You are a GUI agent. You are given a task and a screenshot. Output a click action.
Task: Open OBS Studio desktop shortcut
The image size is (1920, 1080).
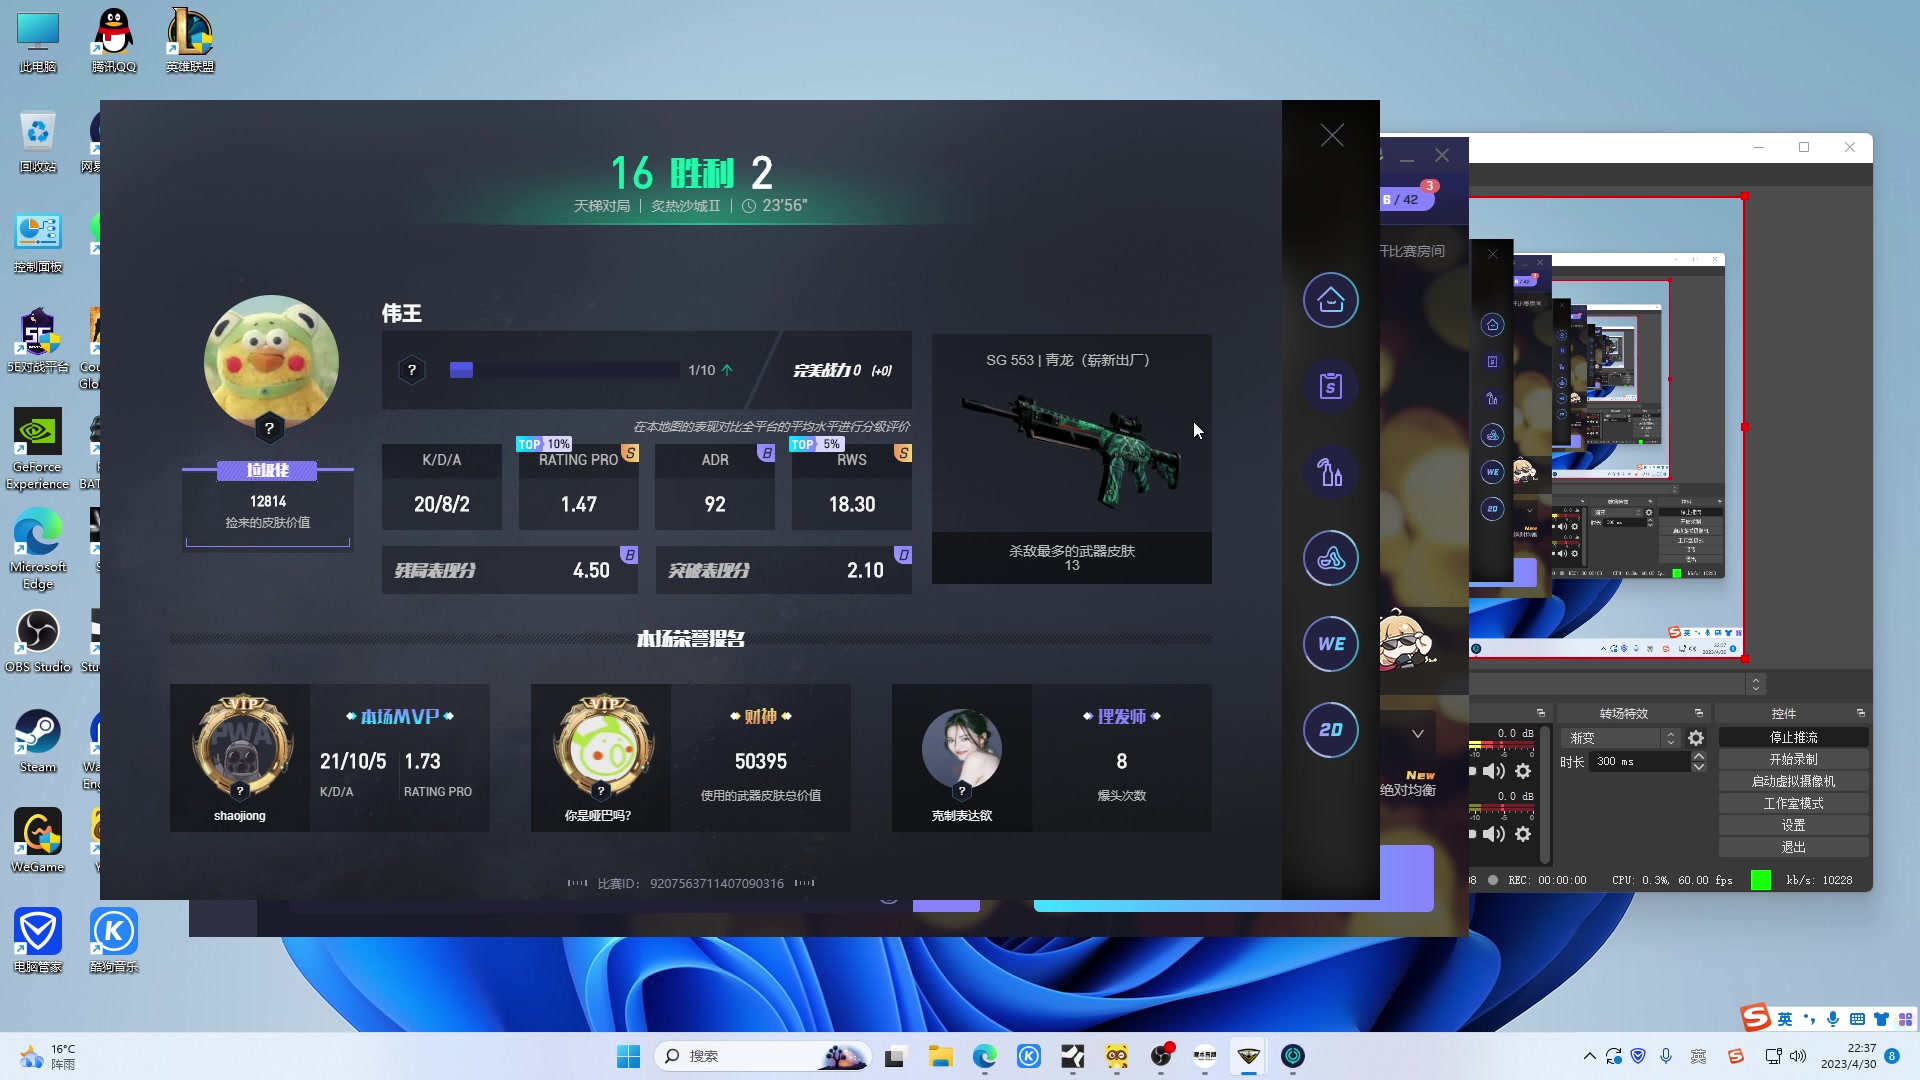[38, 640]
